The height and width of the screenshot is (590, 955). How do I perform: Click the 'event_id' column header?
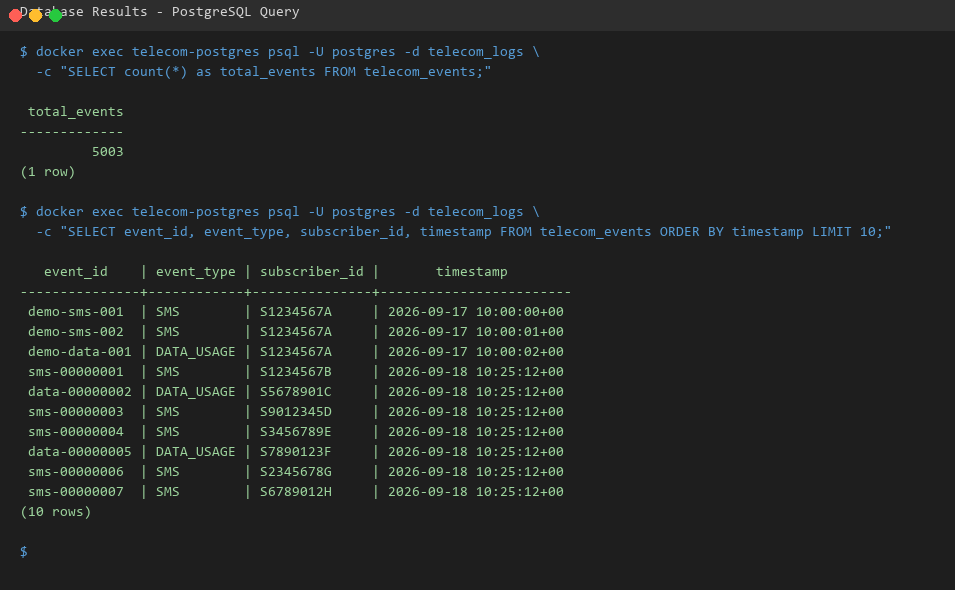coord(76,272)
